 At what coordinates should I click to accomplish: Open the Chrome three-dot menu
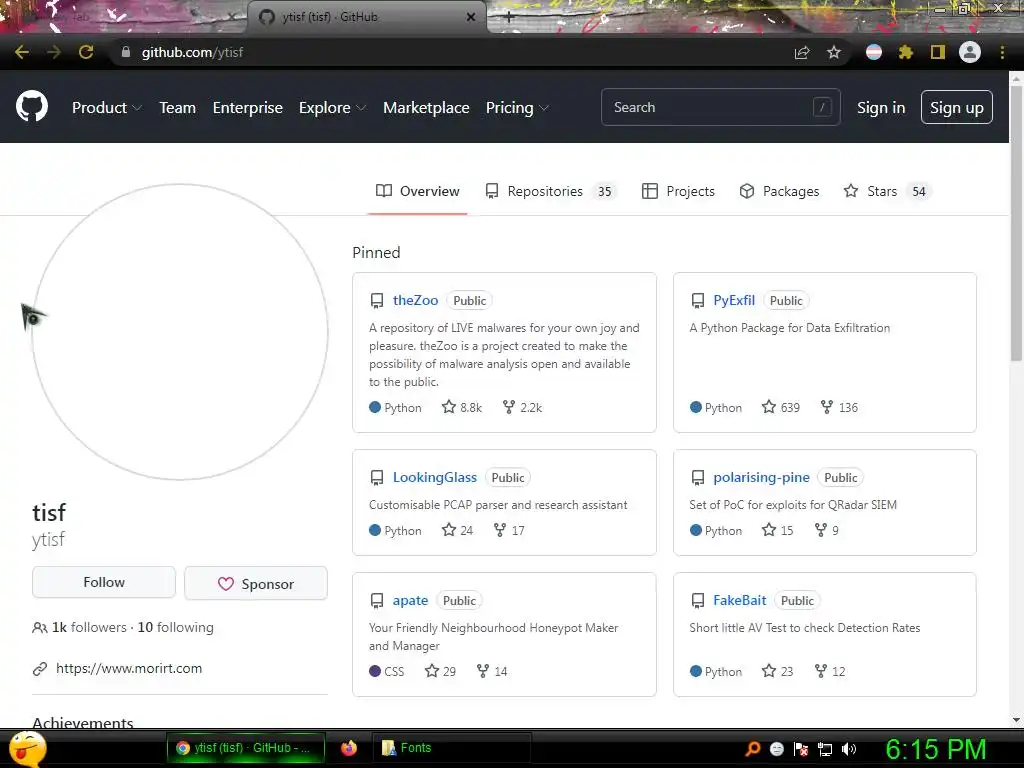pos(1002,52)
